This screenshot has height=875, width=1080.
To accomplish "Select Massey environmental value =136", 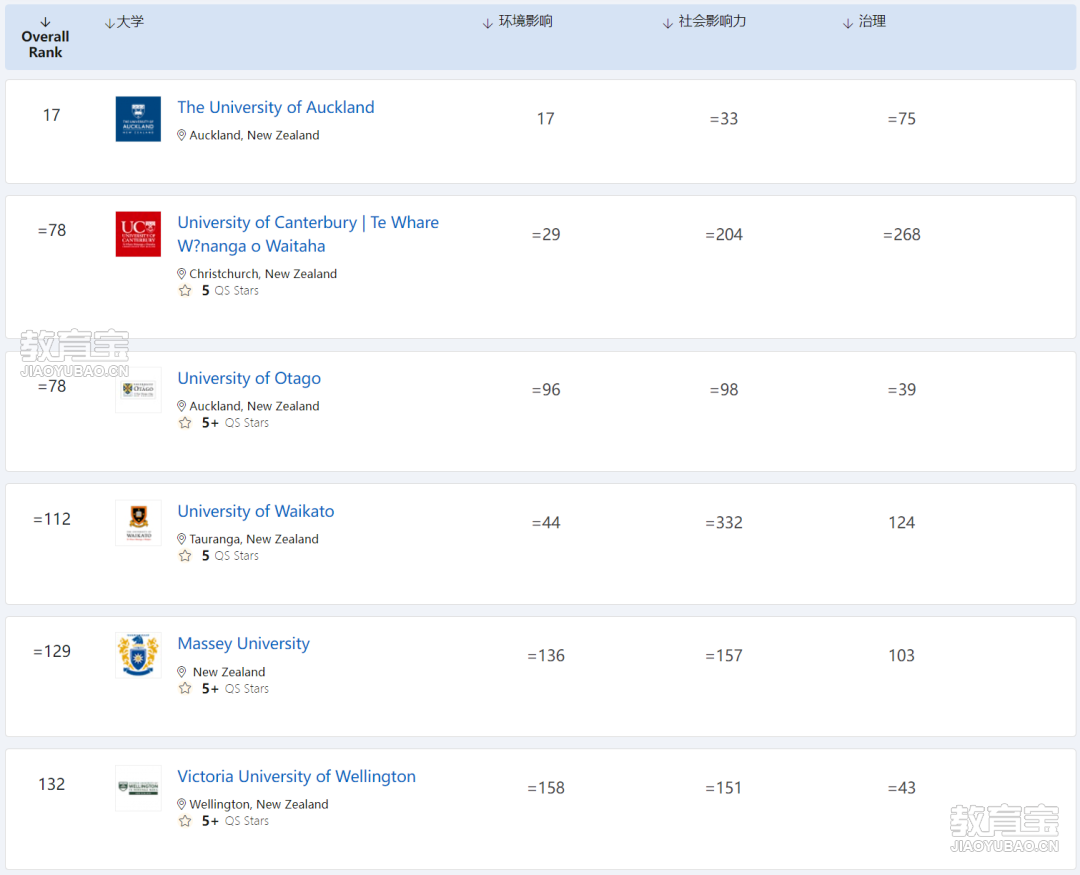I will 546,656.
